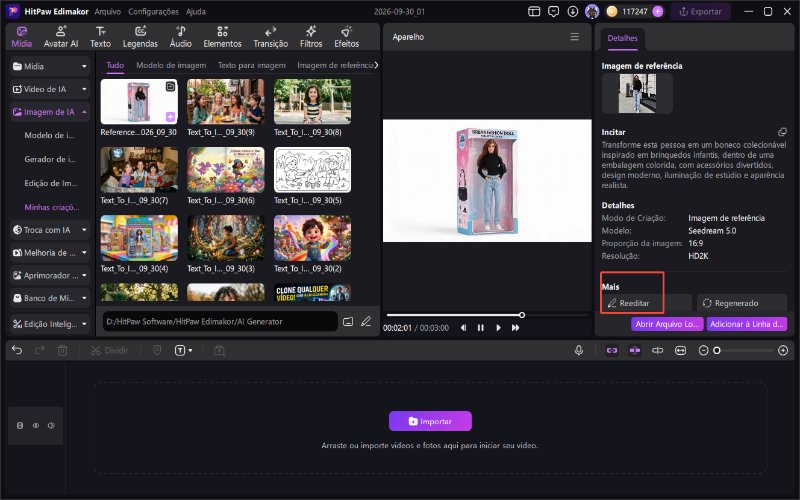
Task: Open the feedback message icon
Action: coord(554,11)
